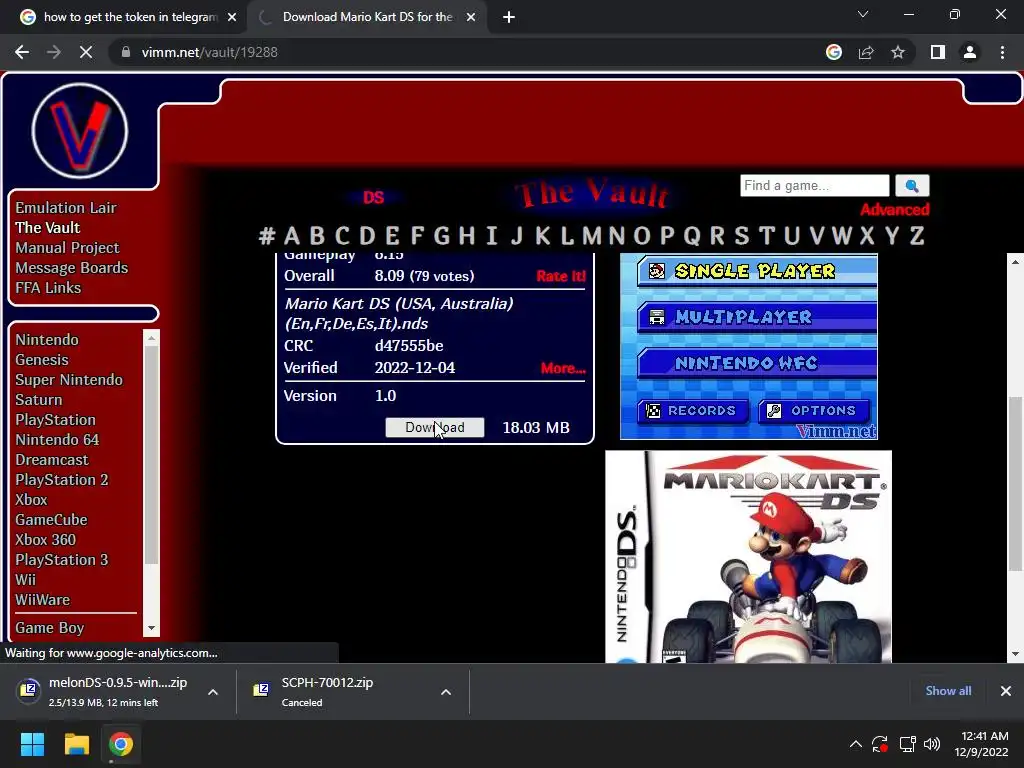
Task: Open The Vault menu link
Action: pos(48,228)
